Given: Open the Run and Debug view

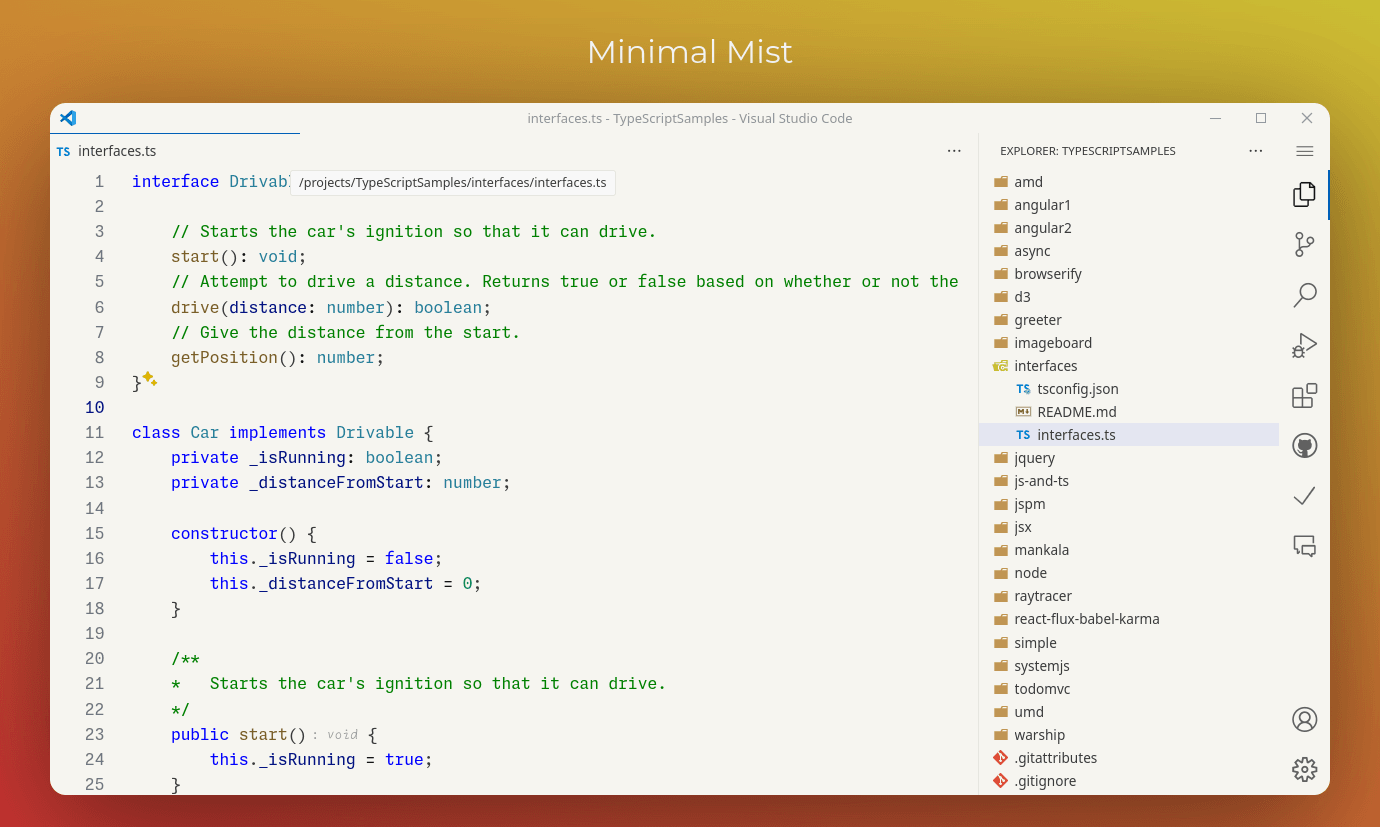Looking at the screenshot, I should (x=1304, y=345).
